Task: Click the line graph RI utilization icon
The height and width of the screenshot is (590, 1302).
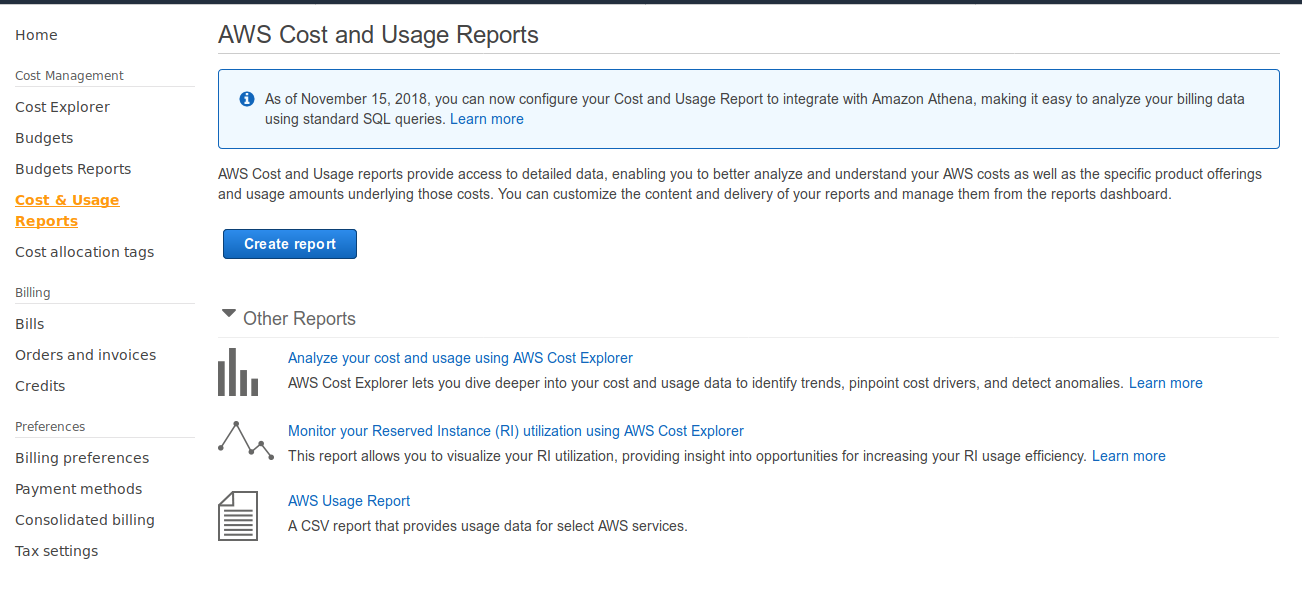Action: [246, 441]
